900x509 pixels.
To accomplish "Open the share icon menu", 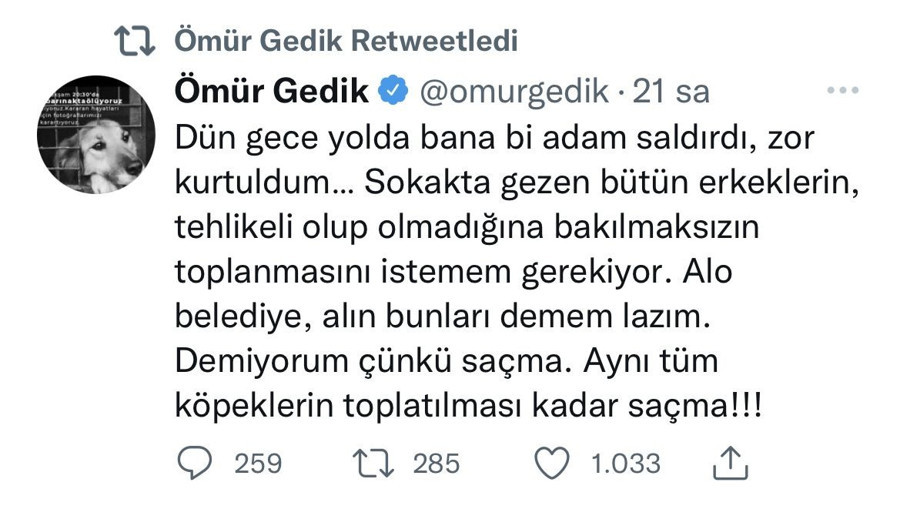I will pos(730,462).
